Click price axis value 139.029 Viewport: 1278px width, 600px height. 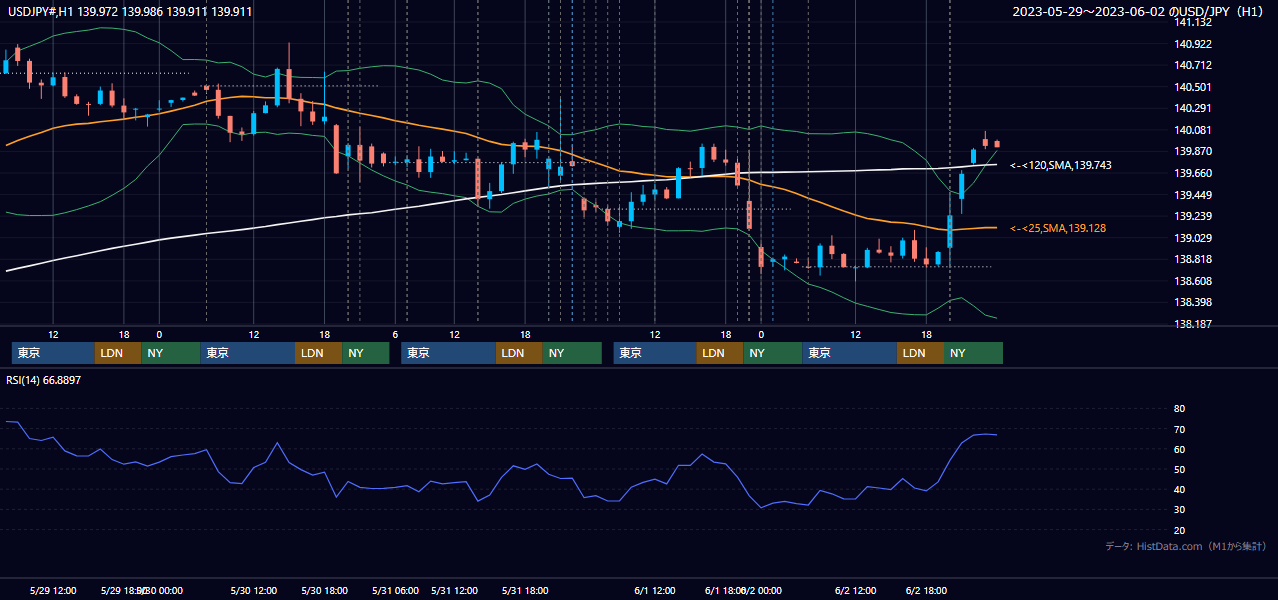(1192, 238)
